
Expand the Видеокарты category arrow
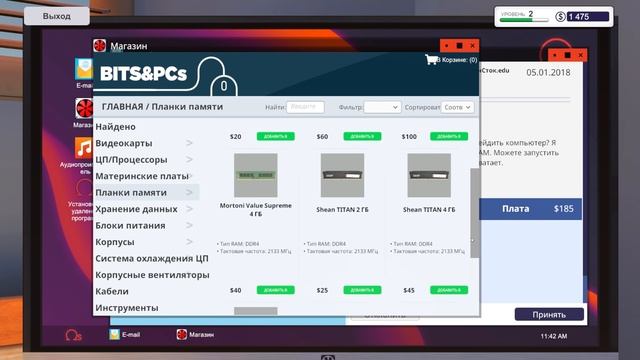pyautogui.click(x=189, y=143)
